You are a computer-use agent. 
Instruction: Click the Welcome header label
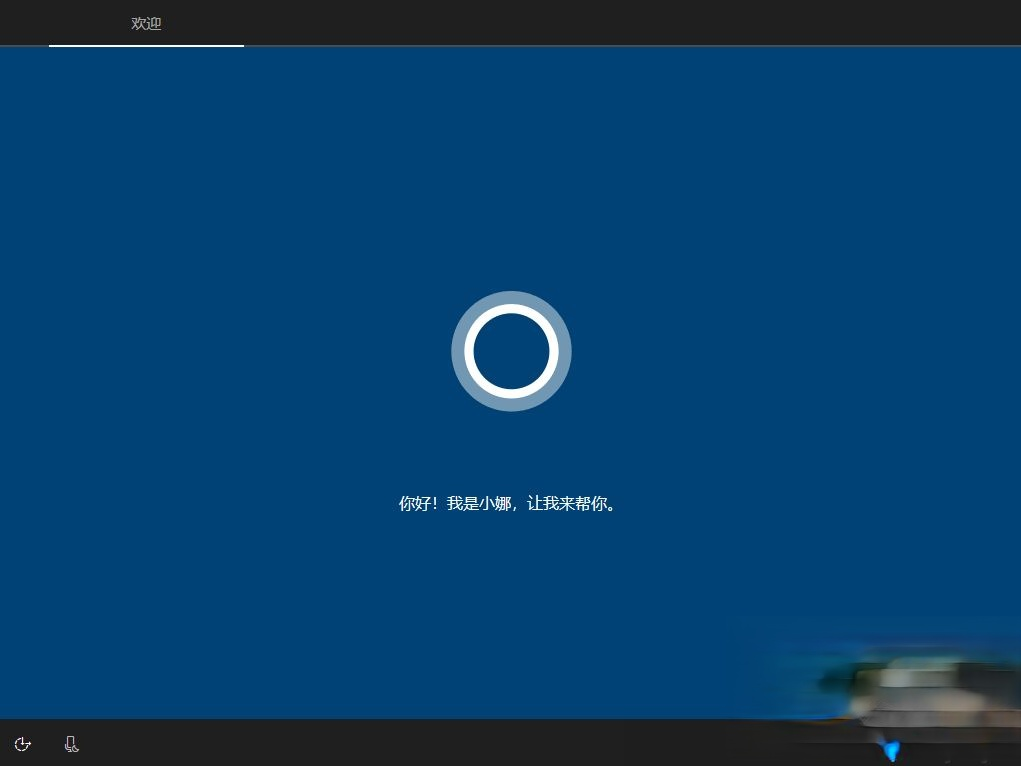146,23
